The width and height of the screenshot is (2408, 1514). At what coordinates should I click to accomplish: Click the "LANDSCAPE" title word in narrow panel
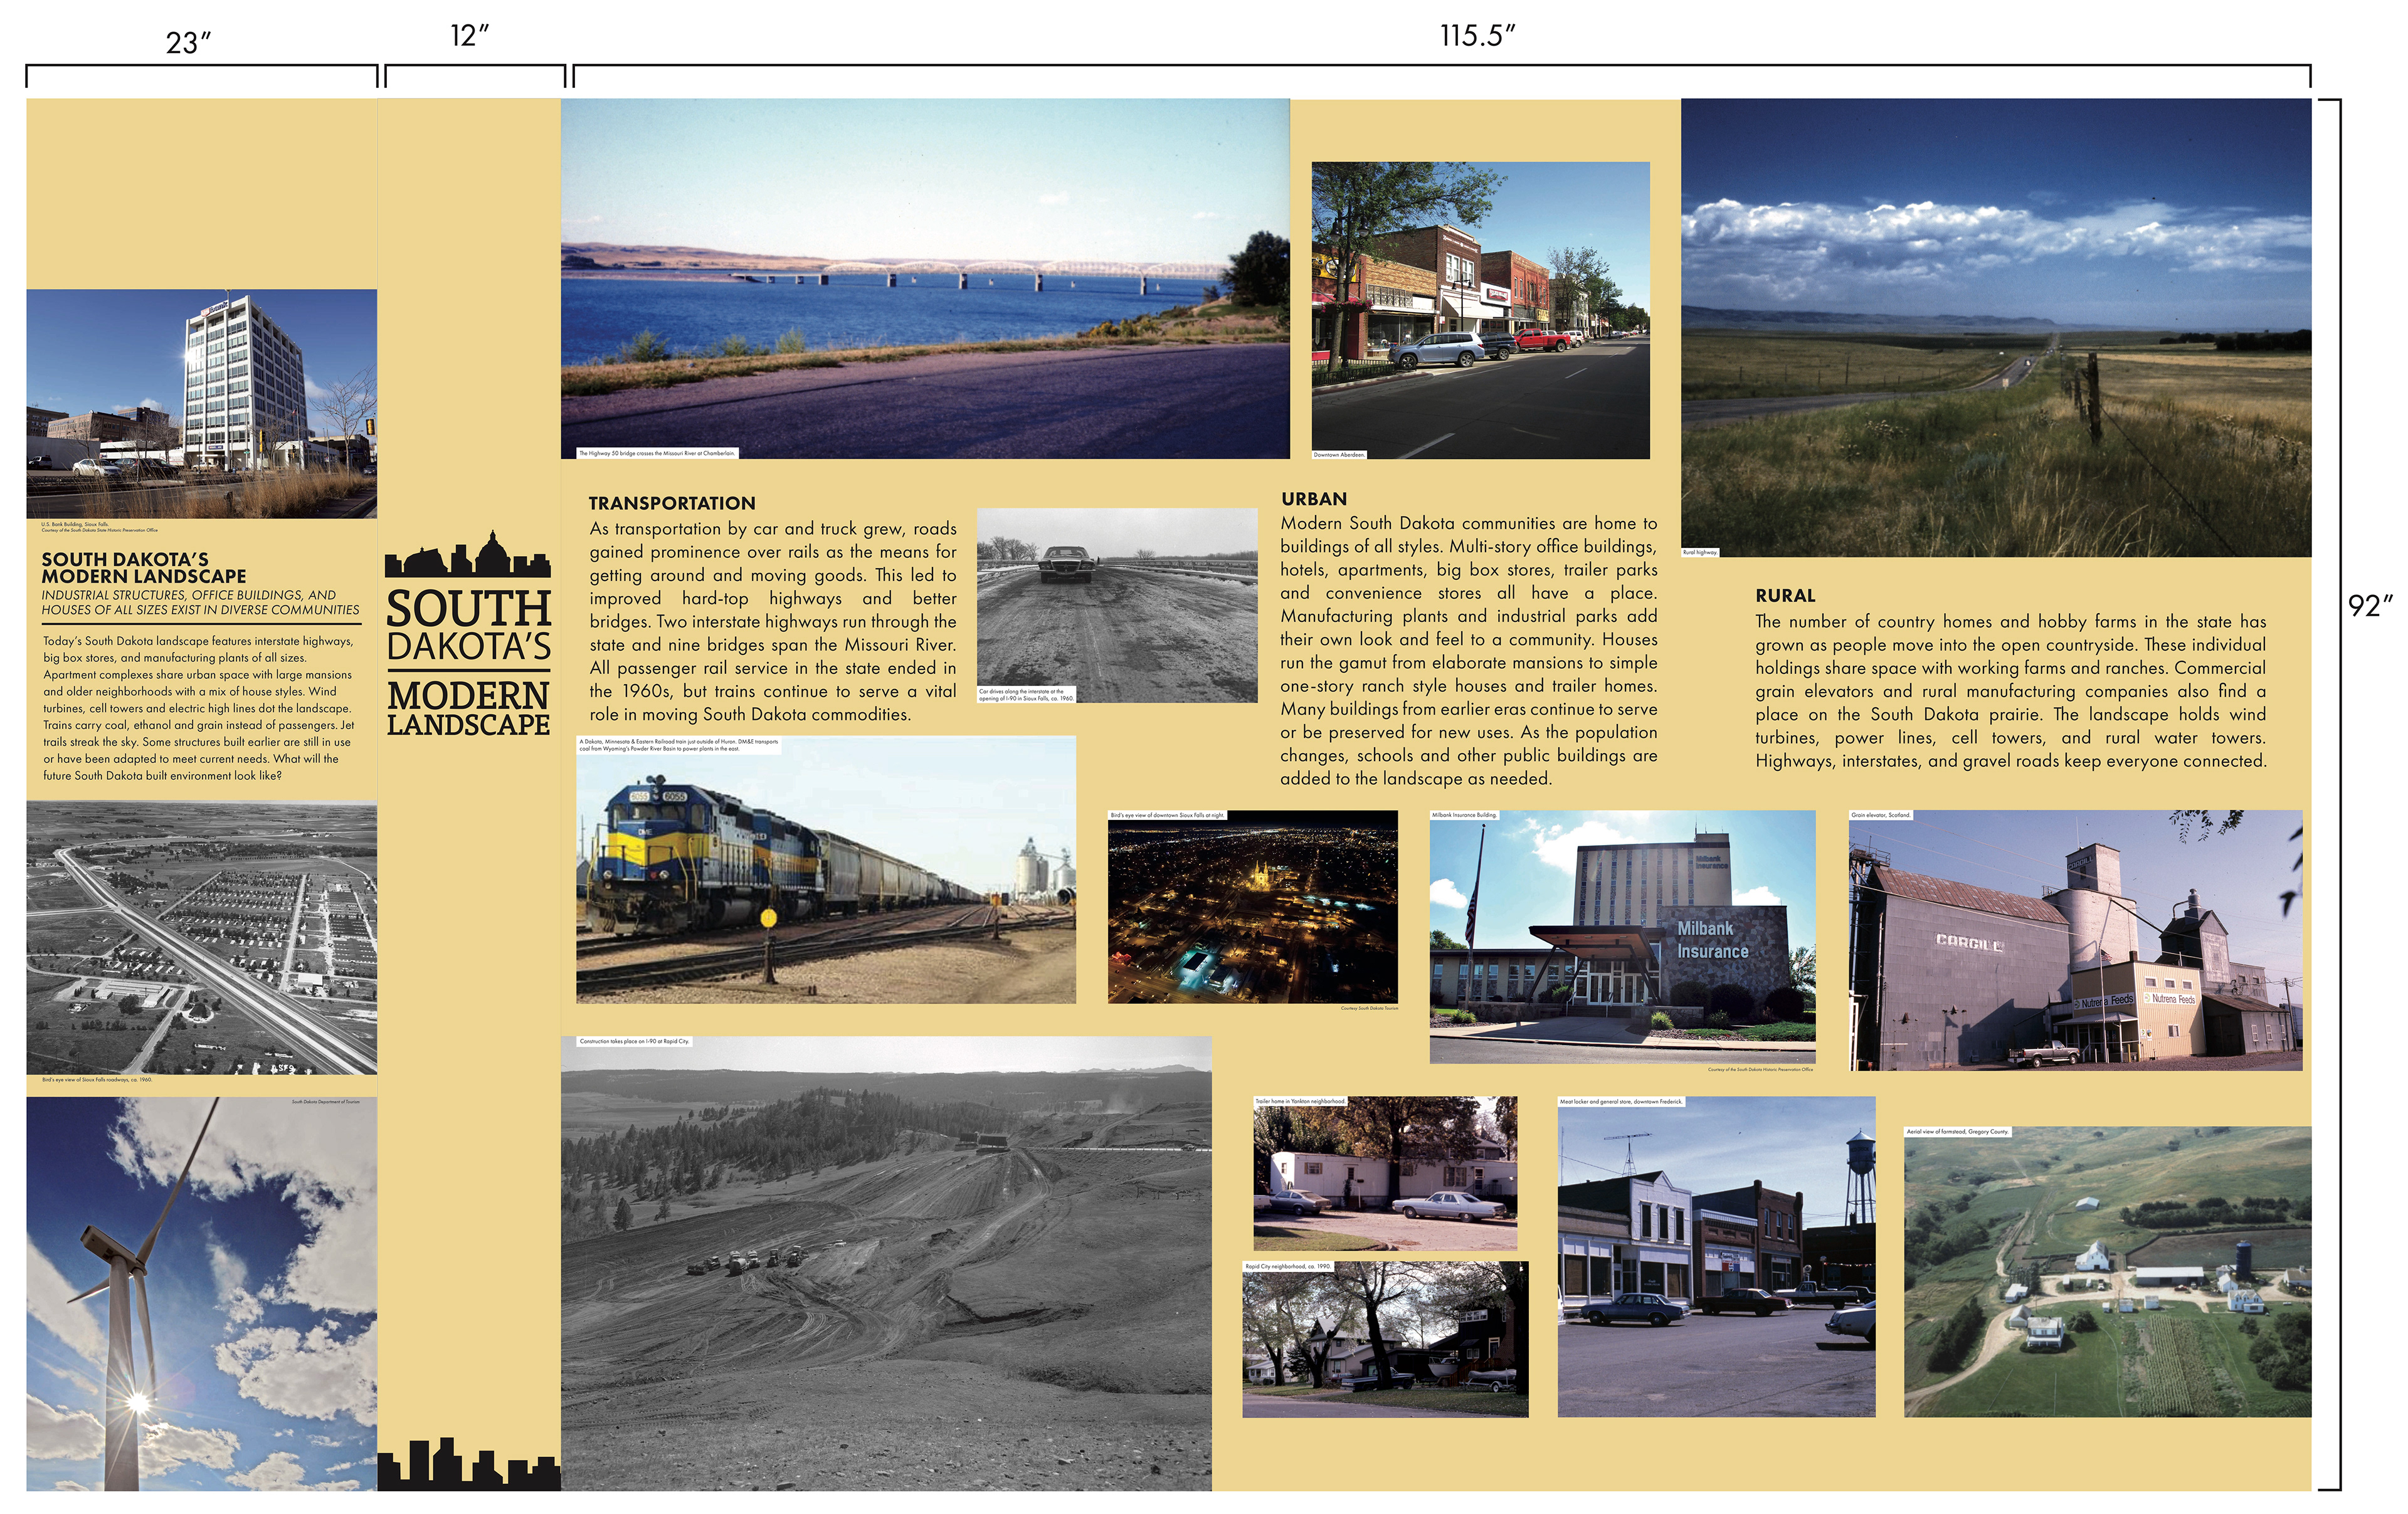tap(468, 724)
